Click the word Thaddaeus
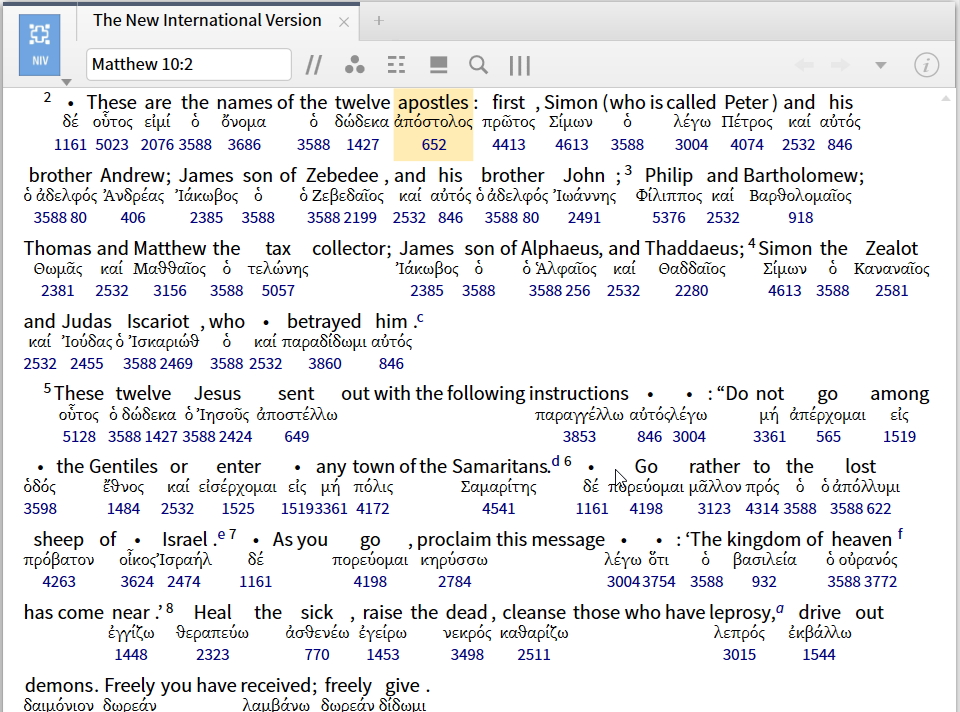Image resolution: width=960 pixels, height=712 pixels. [x=694, y=249]
